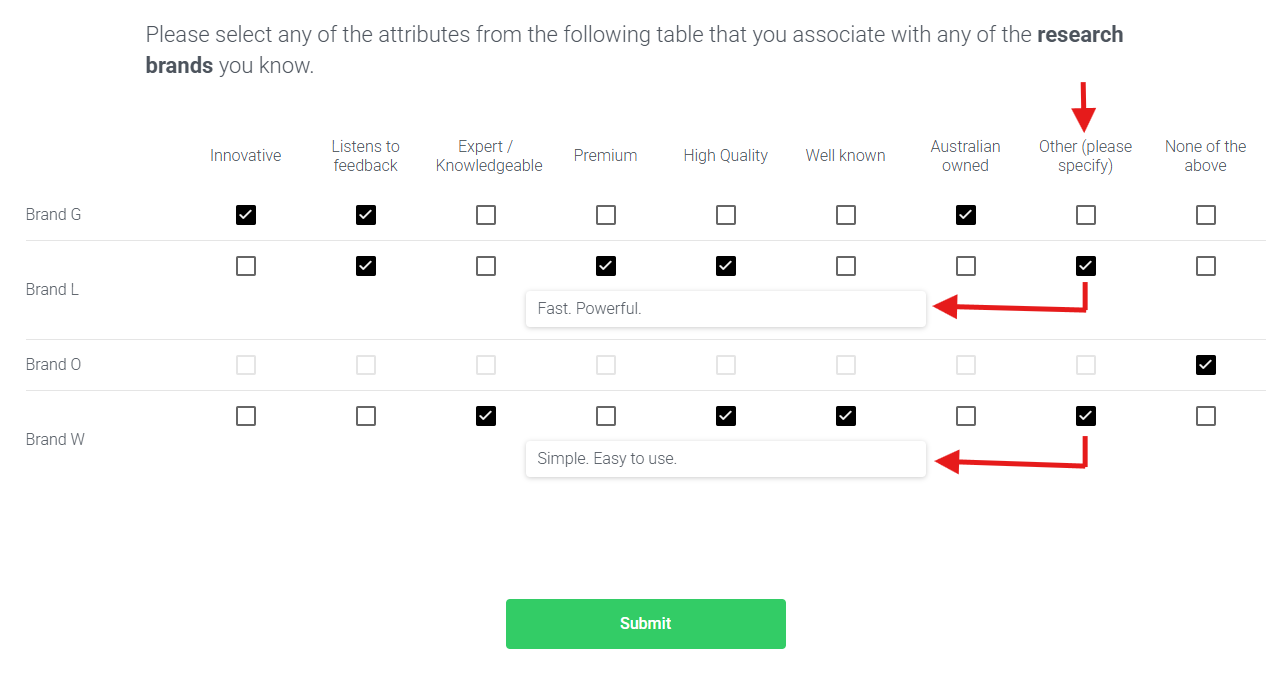Image resolution: width=1285 pixels, height=680 pixels.
Task: Check Expert / Knowledgeable for Brand G
Action: pyautogui.click(x=486, y=215)
